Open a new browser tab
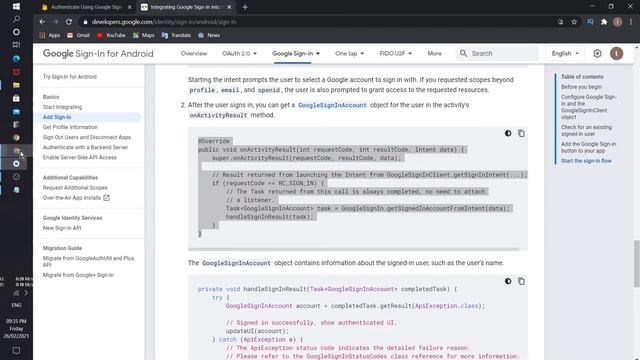640x360 pixels. (x=245, y=7)
